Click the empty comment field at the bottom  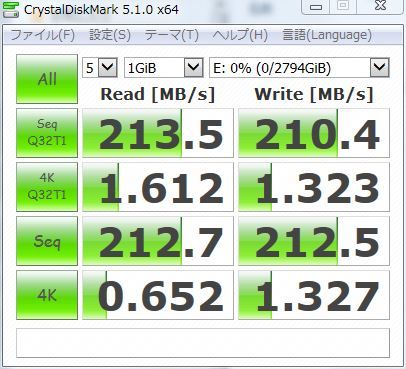[x=203, y=343]
